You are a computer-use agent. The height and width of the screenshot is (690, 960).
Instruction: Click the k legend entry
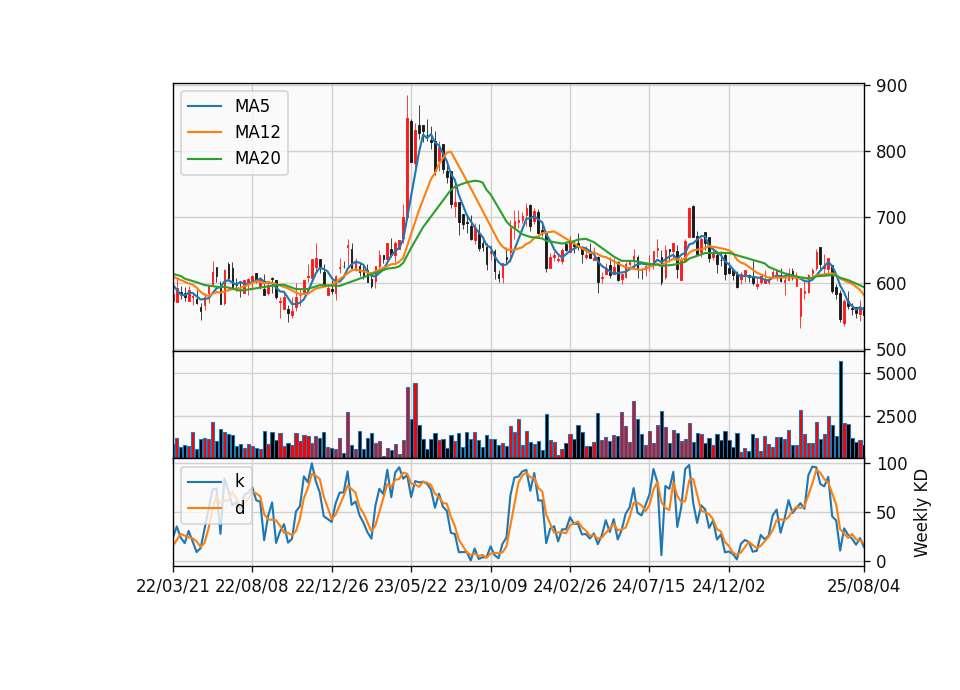tap(239, 481)
